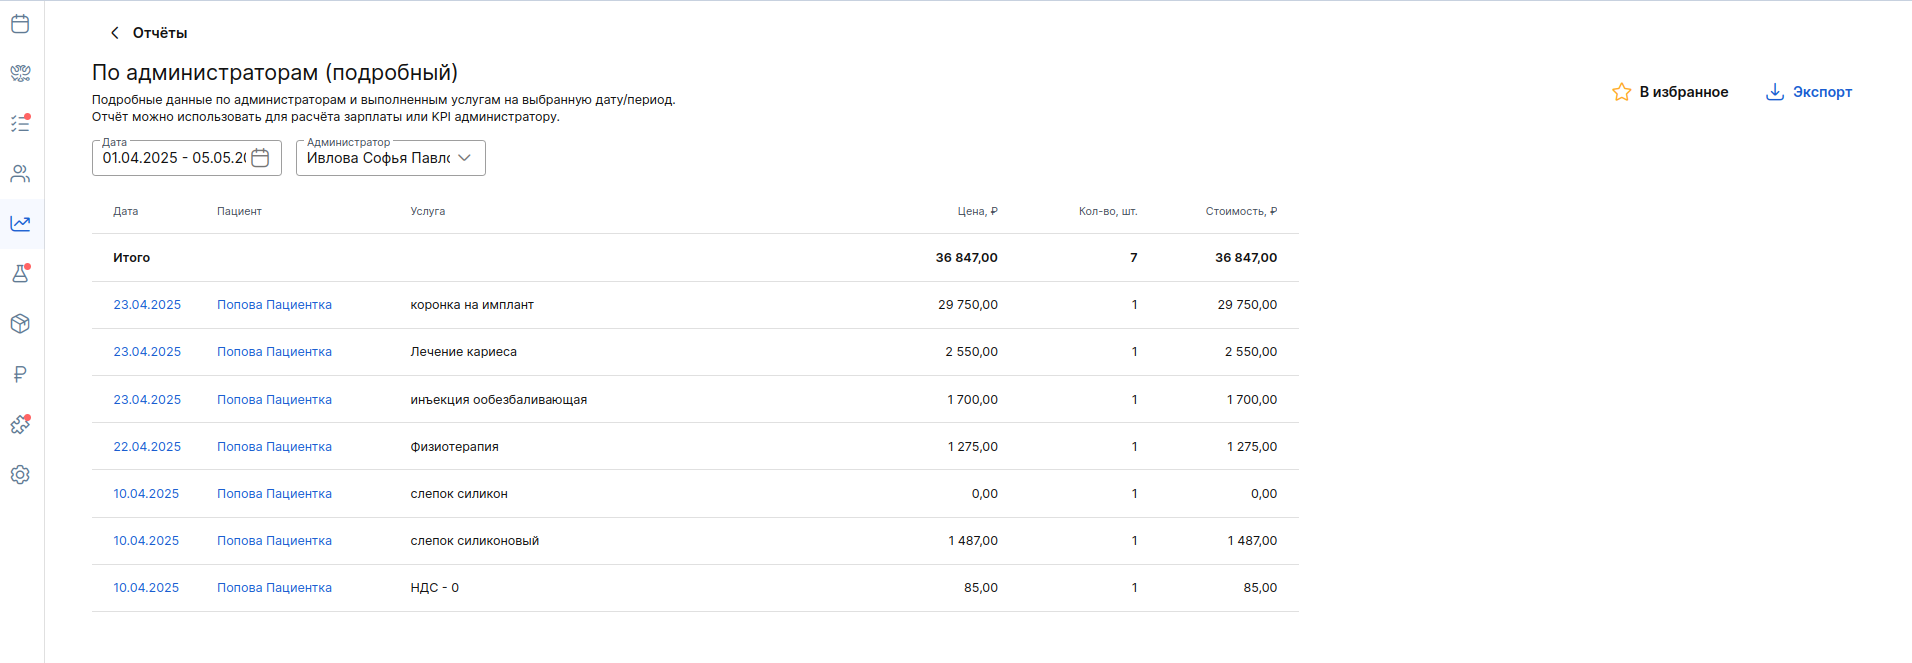This screenshot has width=1912, height=663.
Task: Open Попова Пациентка in НДС - 0 row
Action: pos(274,588)
